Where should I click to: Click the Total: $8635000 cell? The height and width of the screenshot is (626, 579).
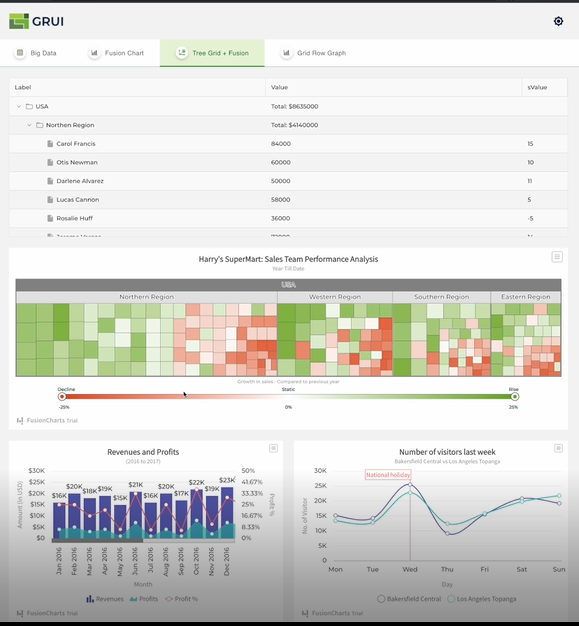pos(294,106)
